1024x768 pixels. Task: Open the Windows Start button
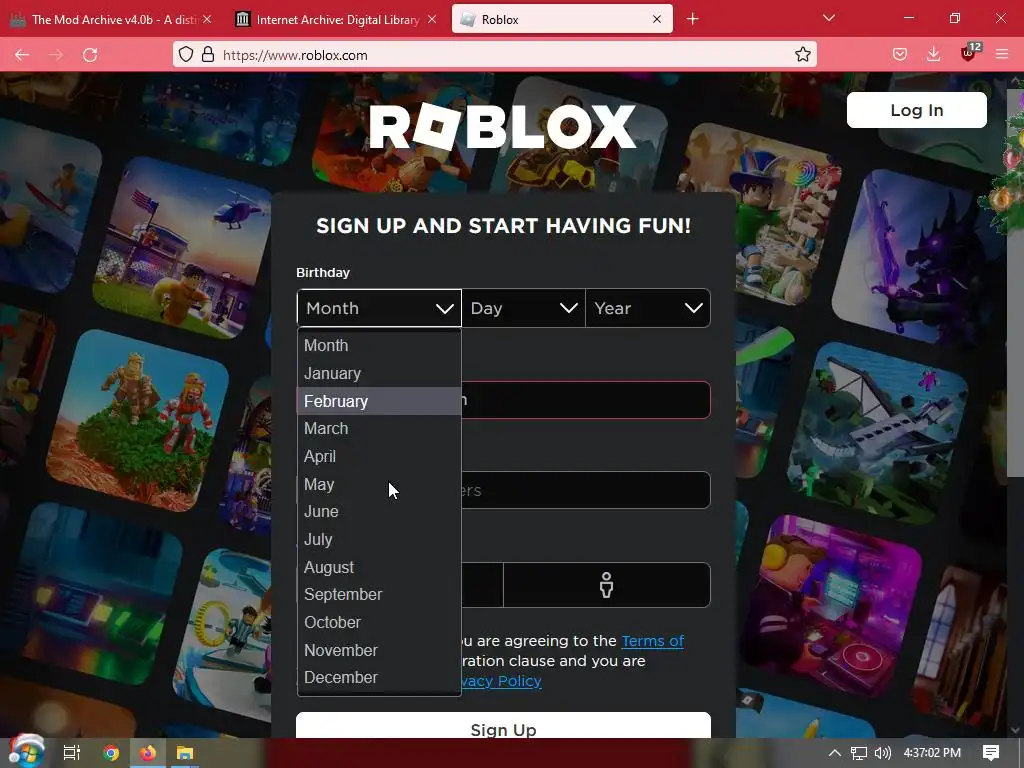click(26, 752)
